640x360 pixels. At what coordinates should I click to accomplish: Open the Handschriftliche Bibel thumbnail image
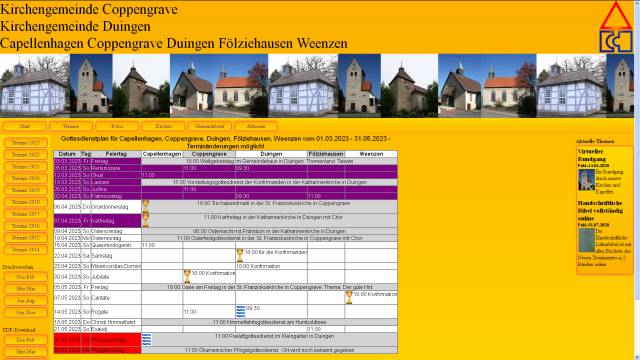586,240
